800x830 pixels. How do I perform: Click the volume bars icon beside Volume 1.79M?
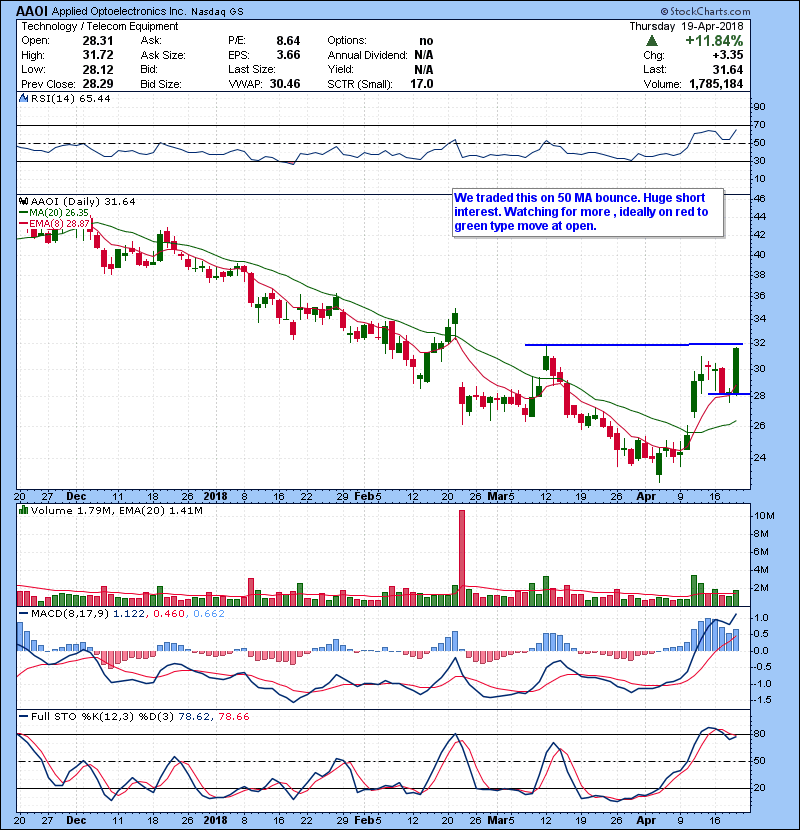click(23, 510)
